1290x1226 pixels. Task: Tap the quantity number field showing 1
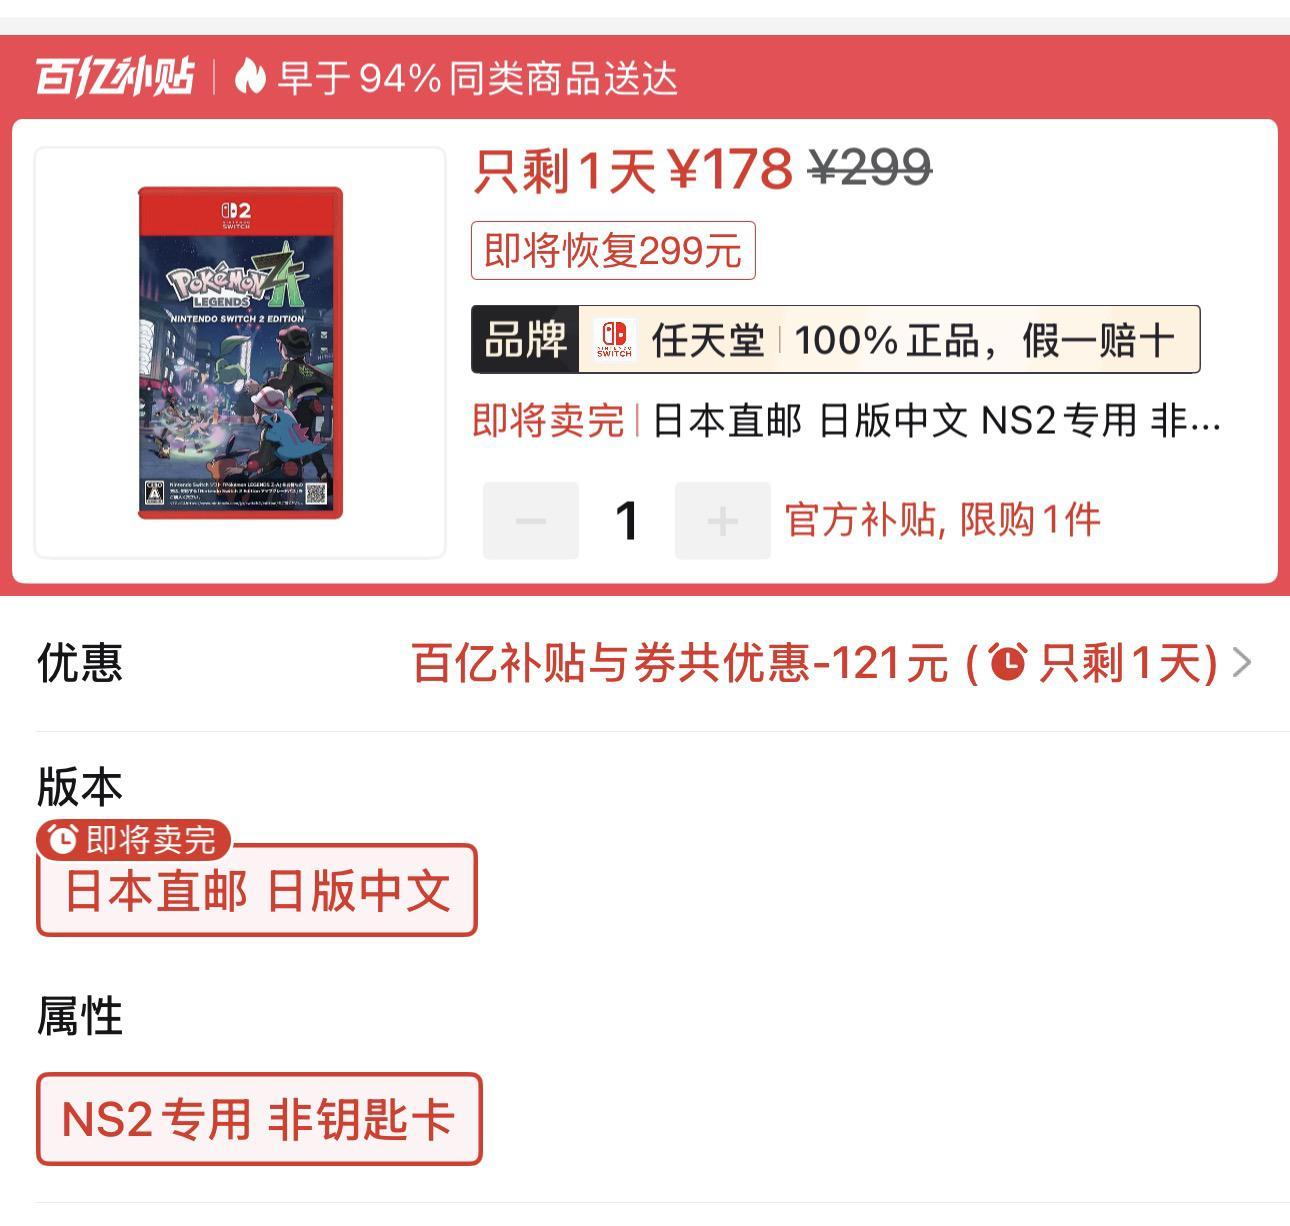coord(627,520)
